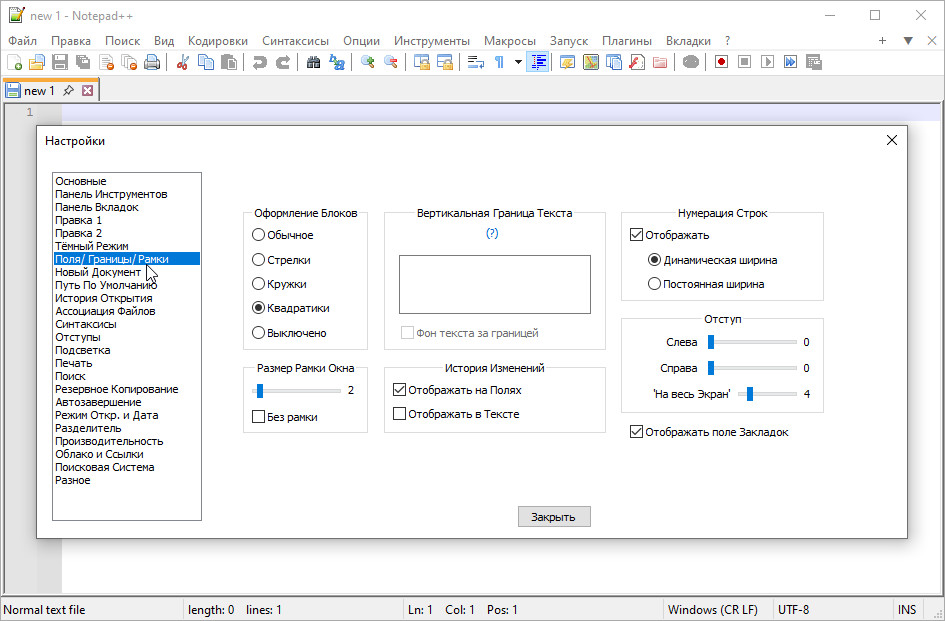Viewport: 945px width, 621px height.
Task: Click the New file toolbar icon
Action: (14, 62)
